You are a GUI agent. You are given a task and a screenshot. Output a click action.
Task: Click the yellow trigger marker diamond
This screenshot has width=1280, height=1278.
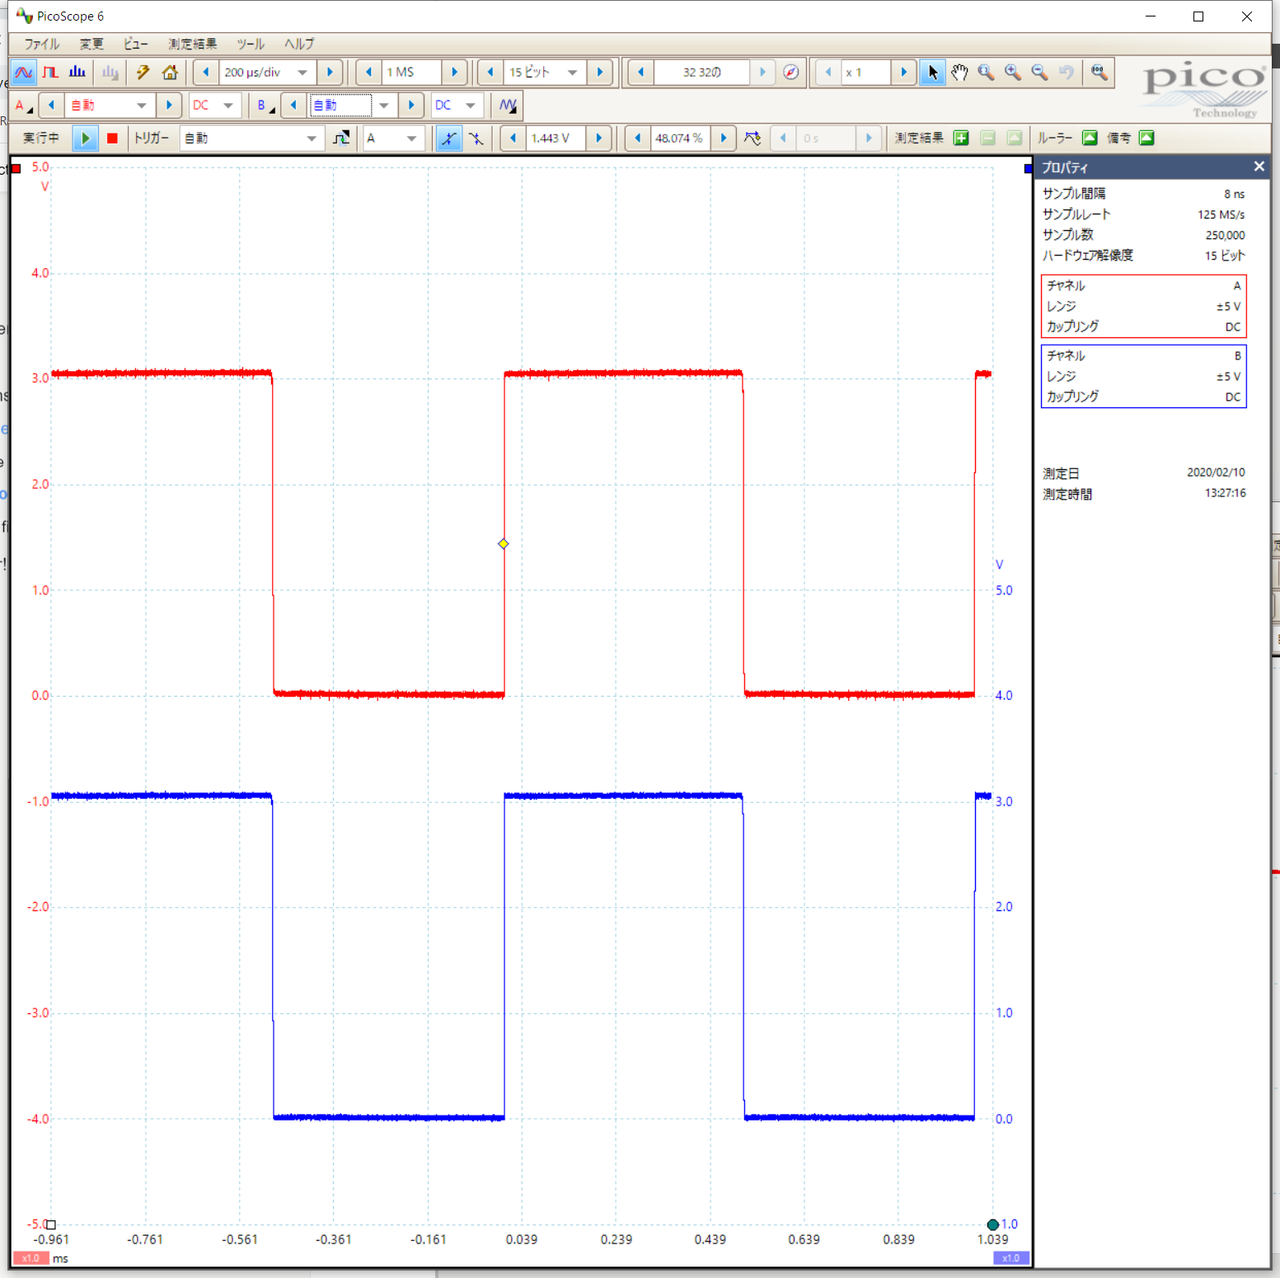pos(503,544)
